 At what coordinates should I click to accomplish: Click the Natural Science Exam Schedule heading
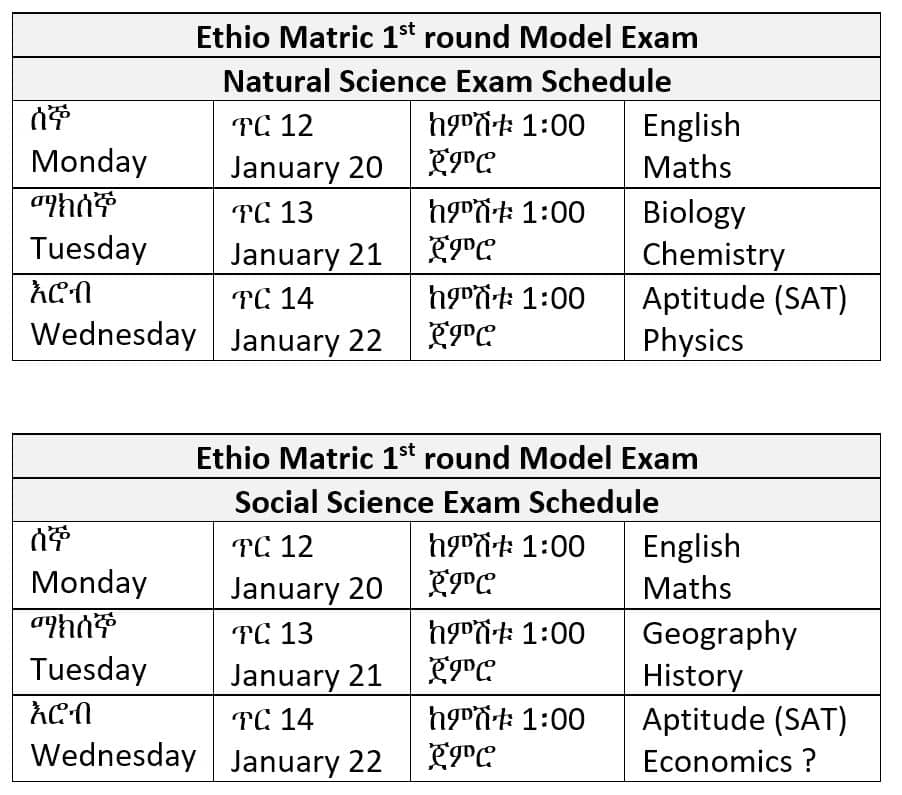pos(446,80)
